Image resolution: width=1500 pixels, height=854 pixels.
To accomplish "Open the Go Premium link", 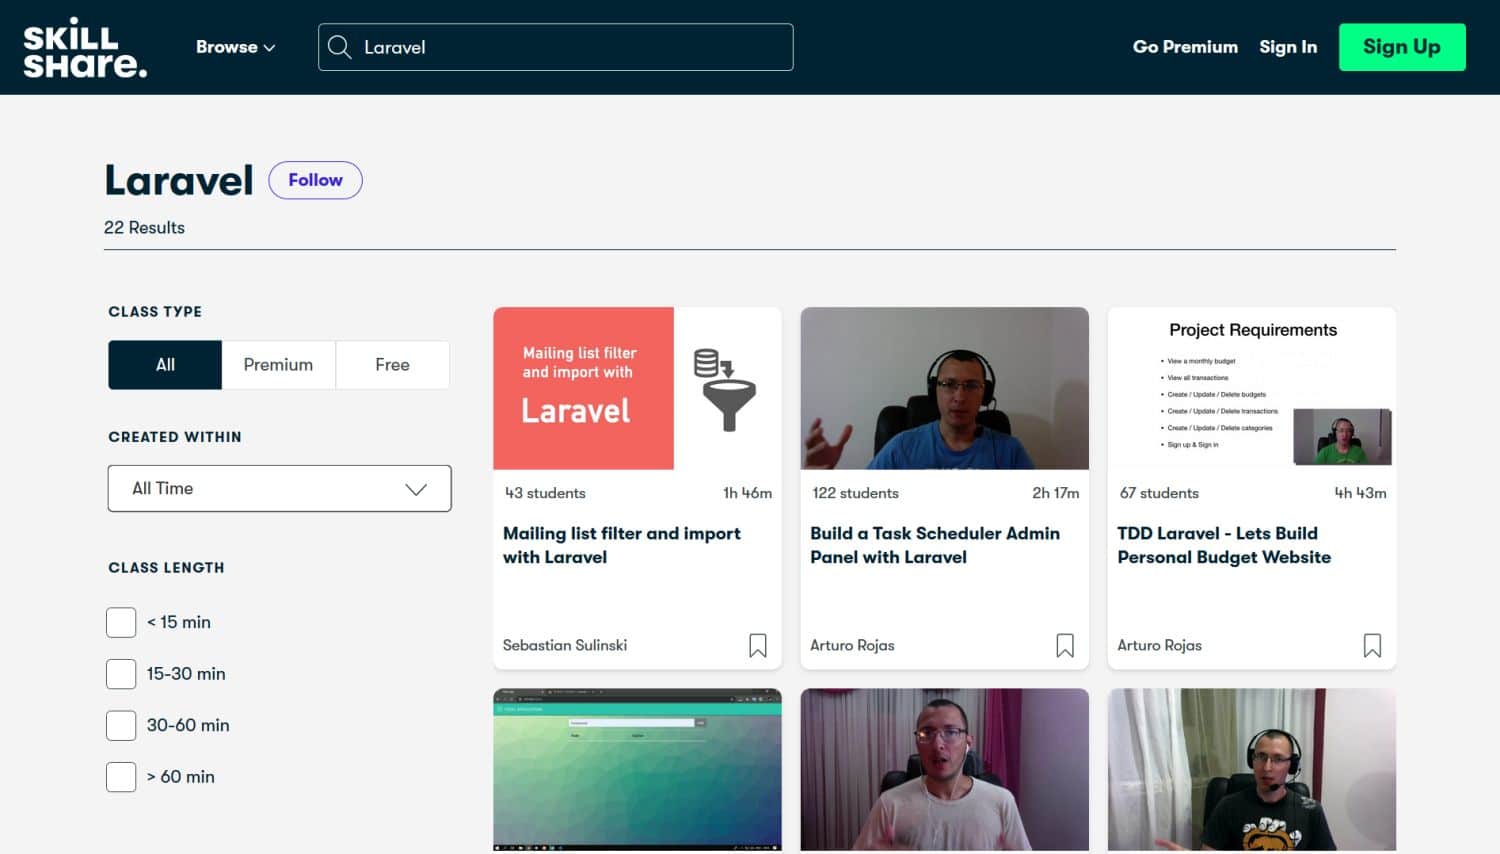I will [x=1185, y=47].
